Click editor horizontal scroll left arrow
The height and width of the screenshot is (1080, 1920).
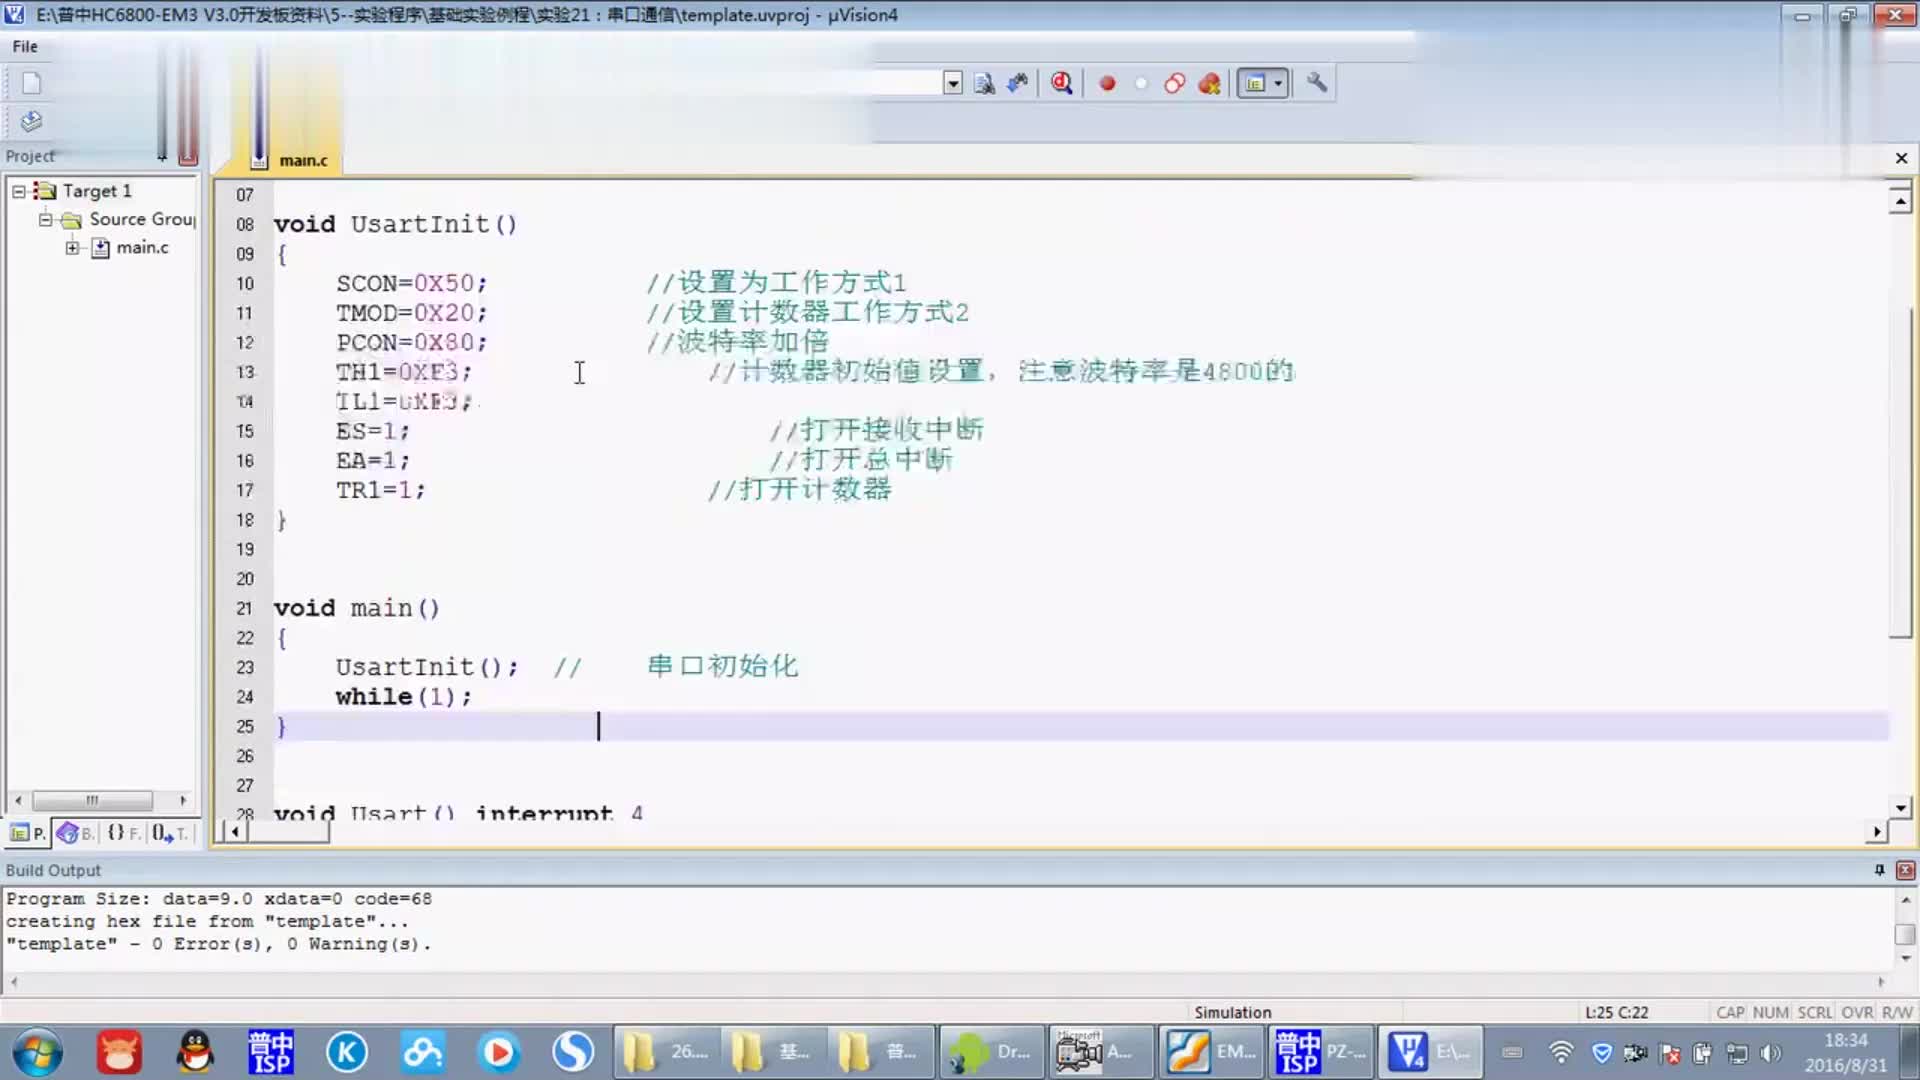click(234, 832)
